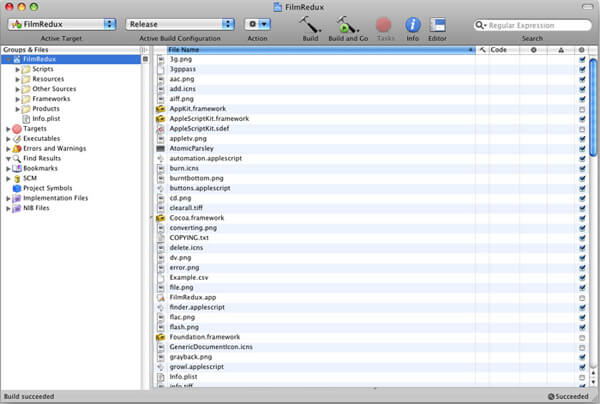This screenshot has height=404, width=600.
Task: Click the Regular Expression search field
Action: [535, 23]
